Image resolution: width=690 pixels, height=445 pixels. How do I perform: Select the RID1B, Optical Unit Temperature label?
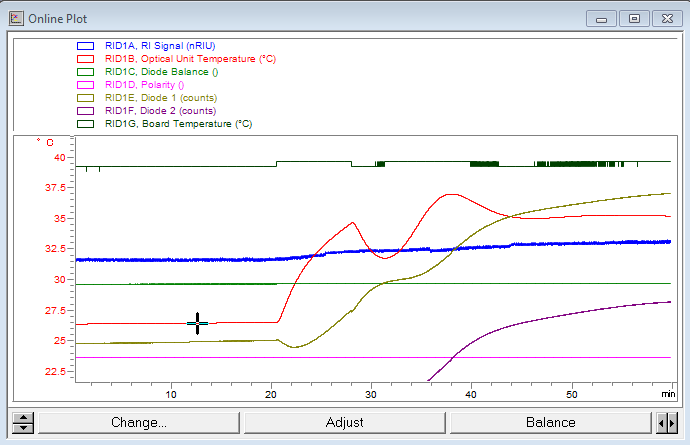click(x=189, y=59)
